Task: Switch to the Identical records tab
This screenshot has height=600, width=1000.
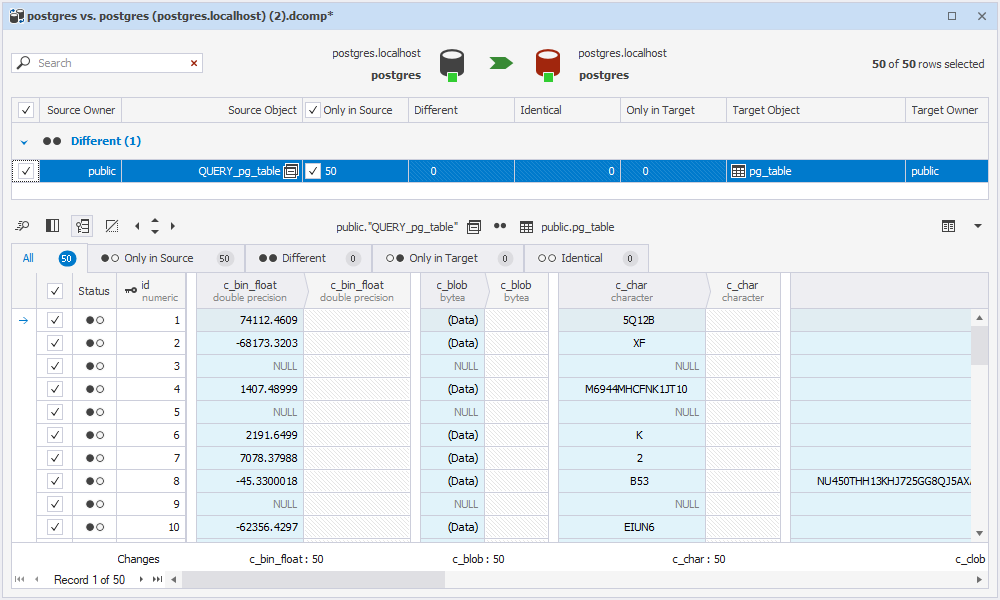Action: tap(586, 258)
